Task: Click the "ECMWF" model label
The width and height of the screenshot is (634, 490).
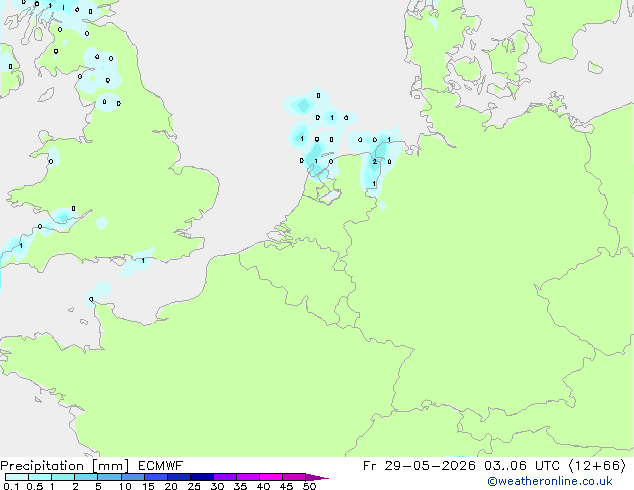Action: coord(161,466)
